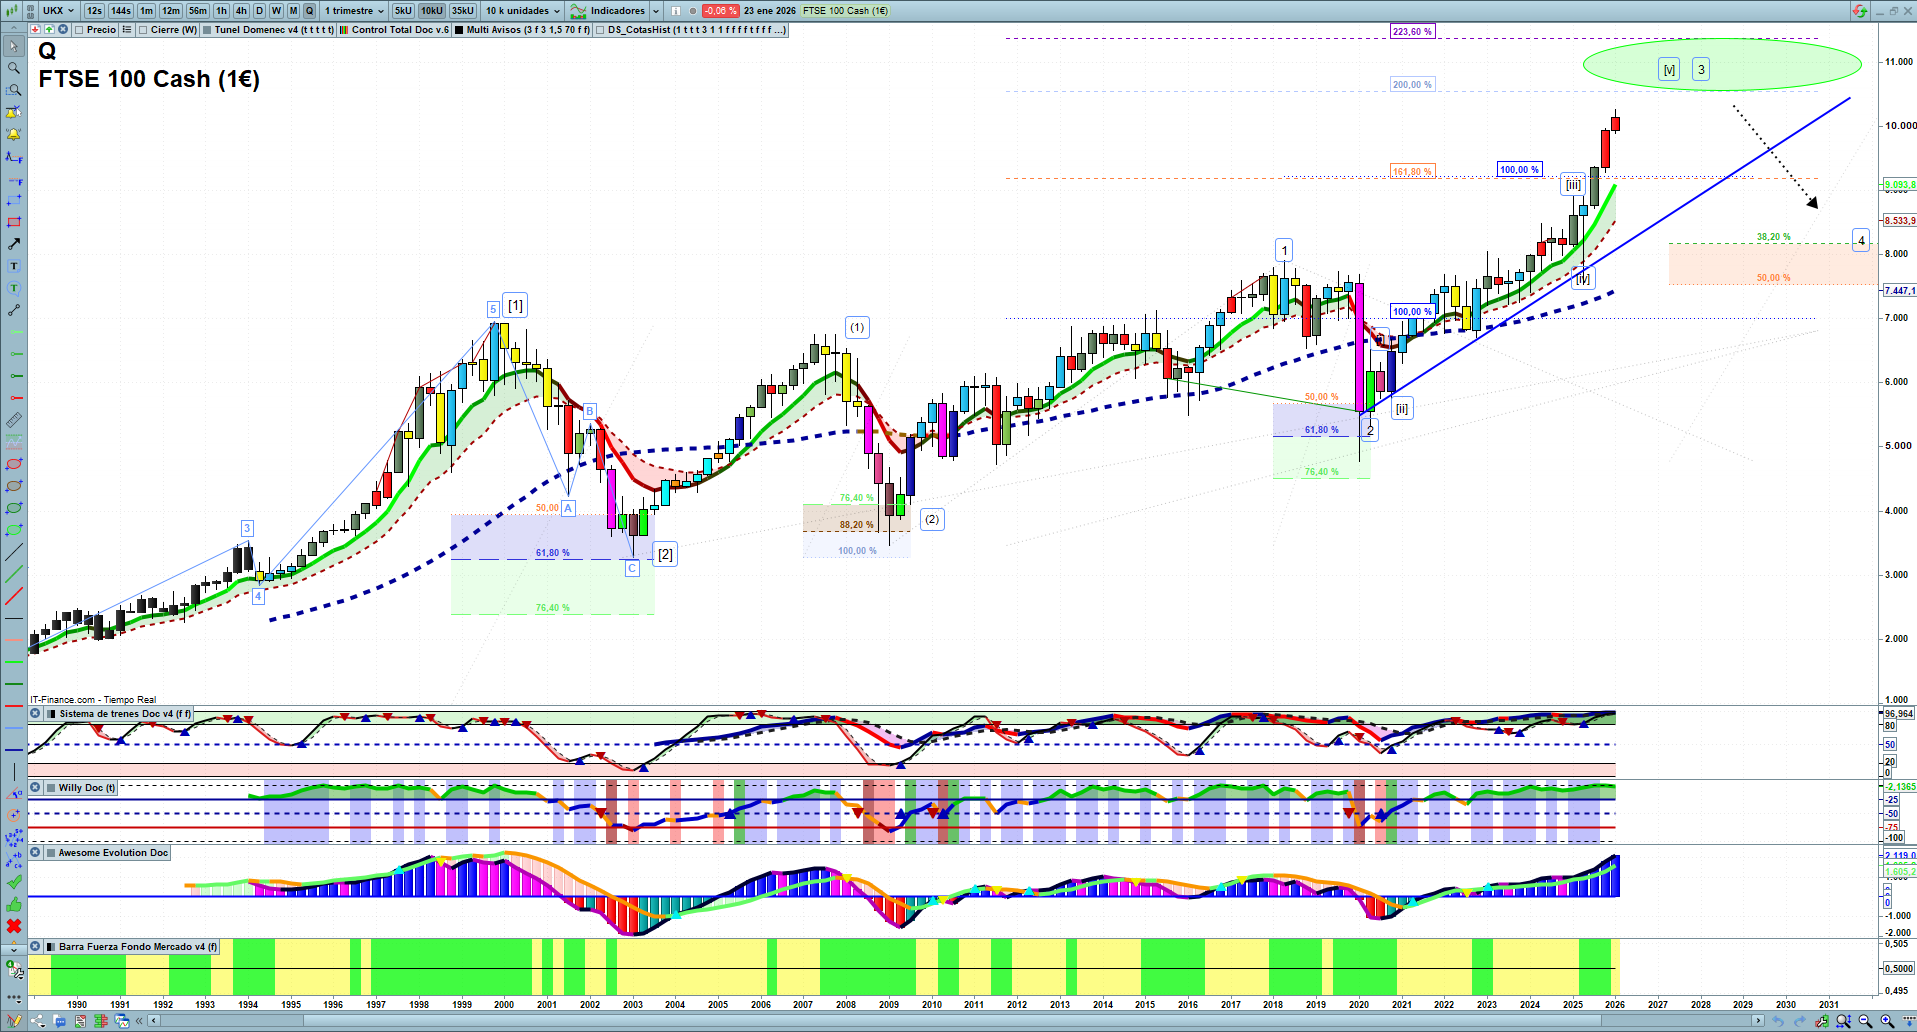The height and width of the screenshot is (1032, 1917).
Task: Open the yellow bell alerts tool
Action: point(14,135)
